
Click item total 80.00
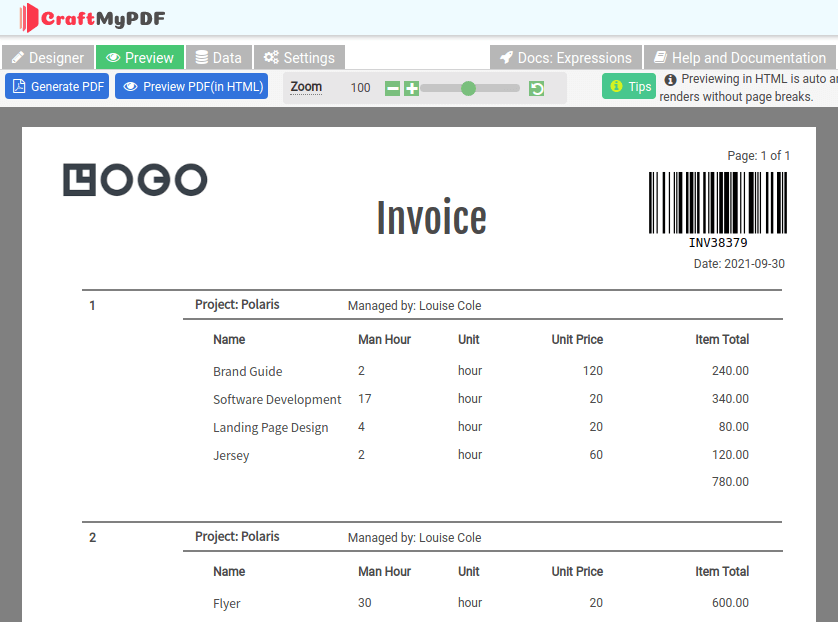point(733,426)
